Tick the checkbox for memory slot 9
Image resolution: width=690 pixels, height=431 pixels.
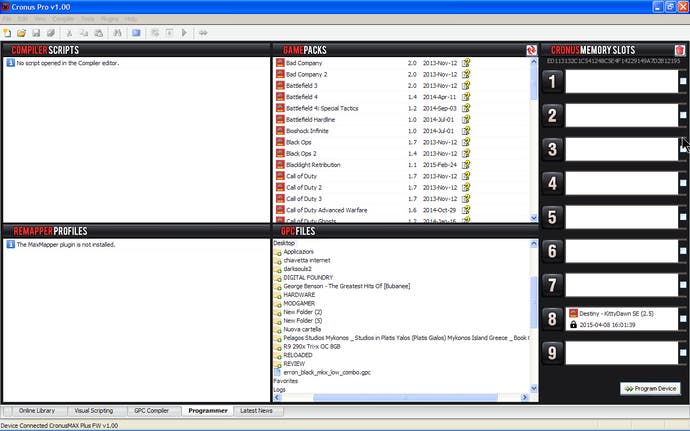[x=683, y=352]
